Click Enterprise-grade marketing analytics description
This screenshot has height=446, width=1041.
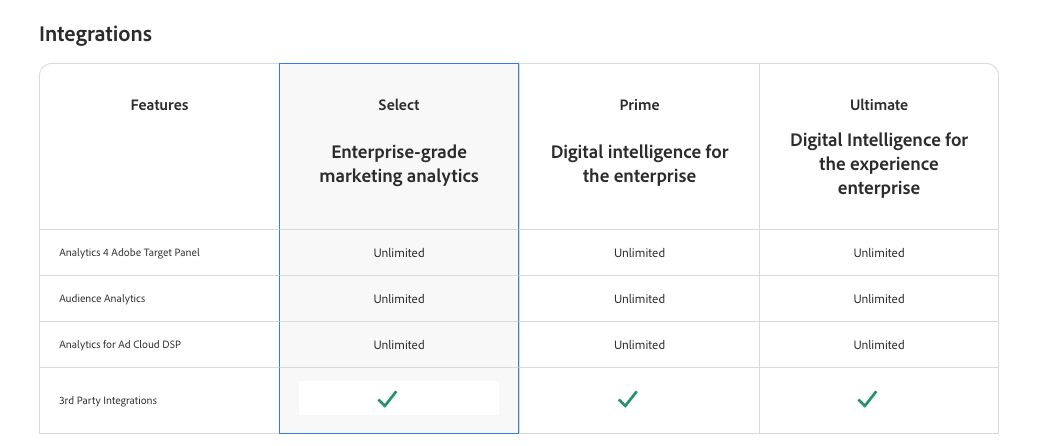click(399, 164)
